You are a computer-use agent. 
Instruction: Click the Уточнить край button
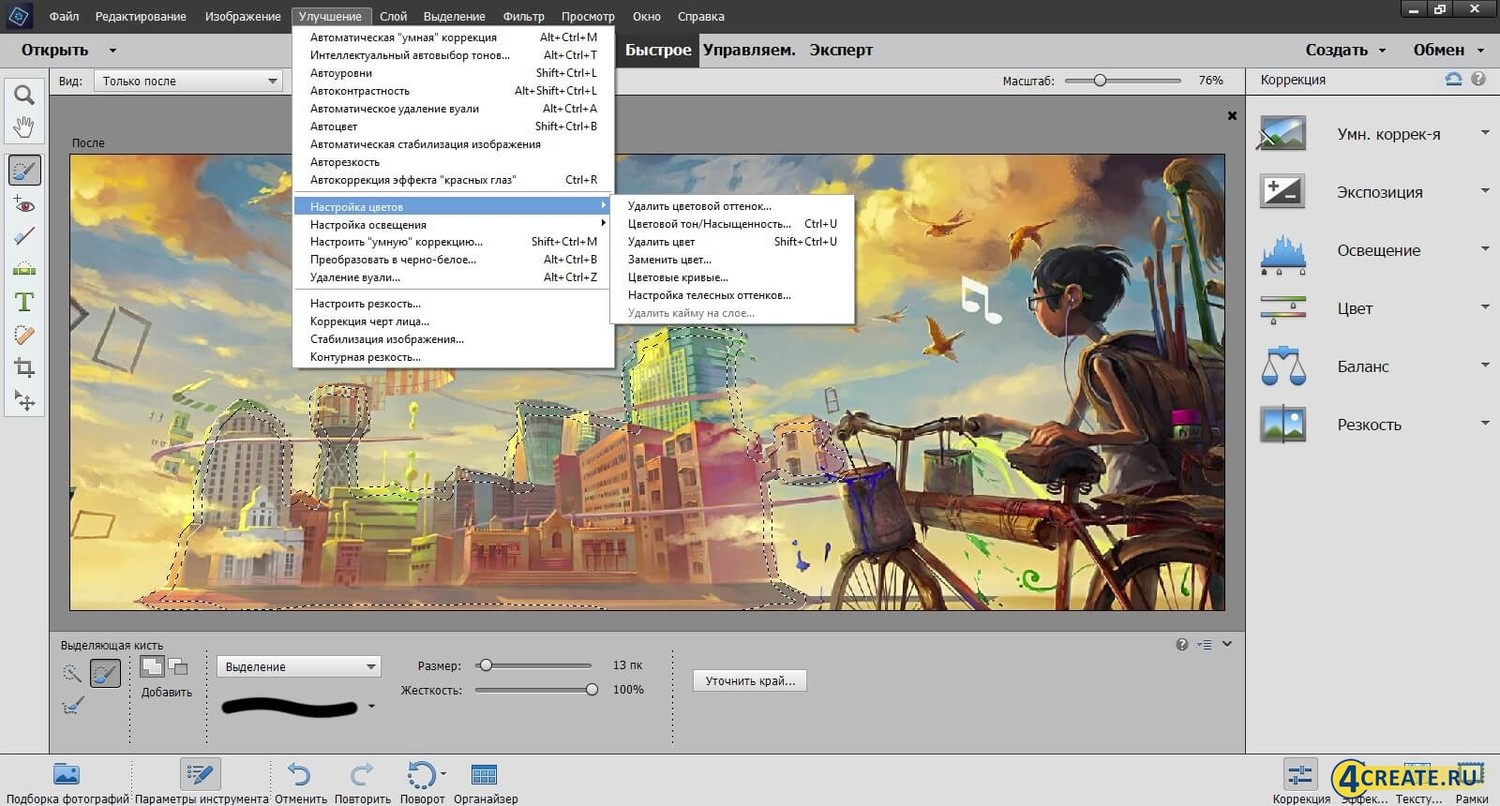750,681
